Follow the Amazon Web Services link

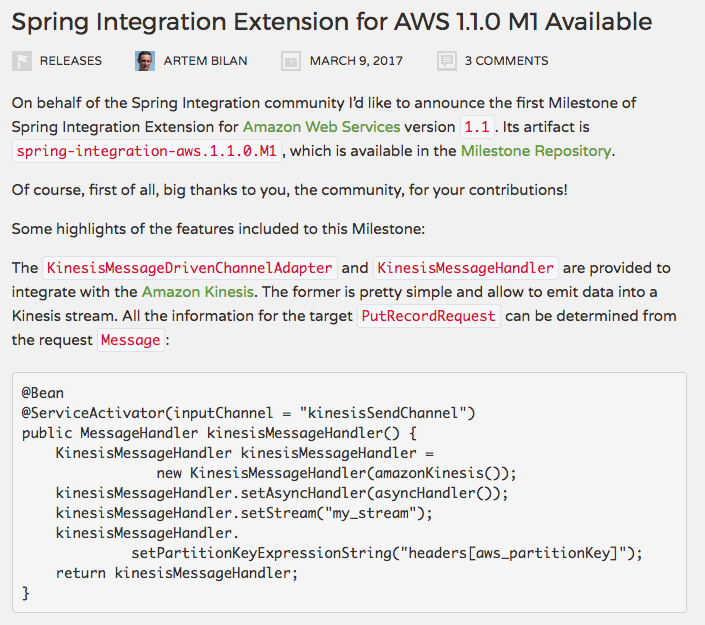point(321,127)
